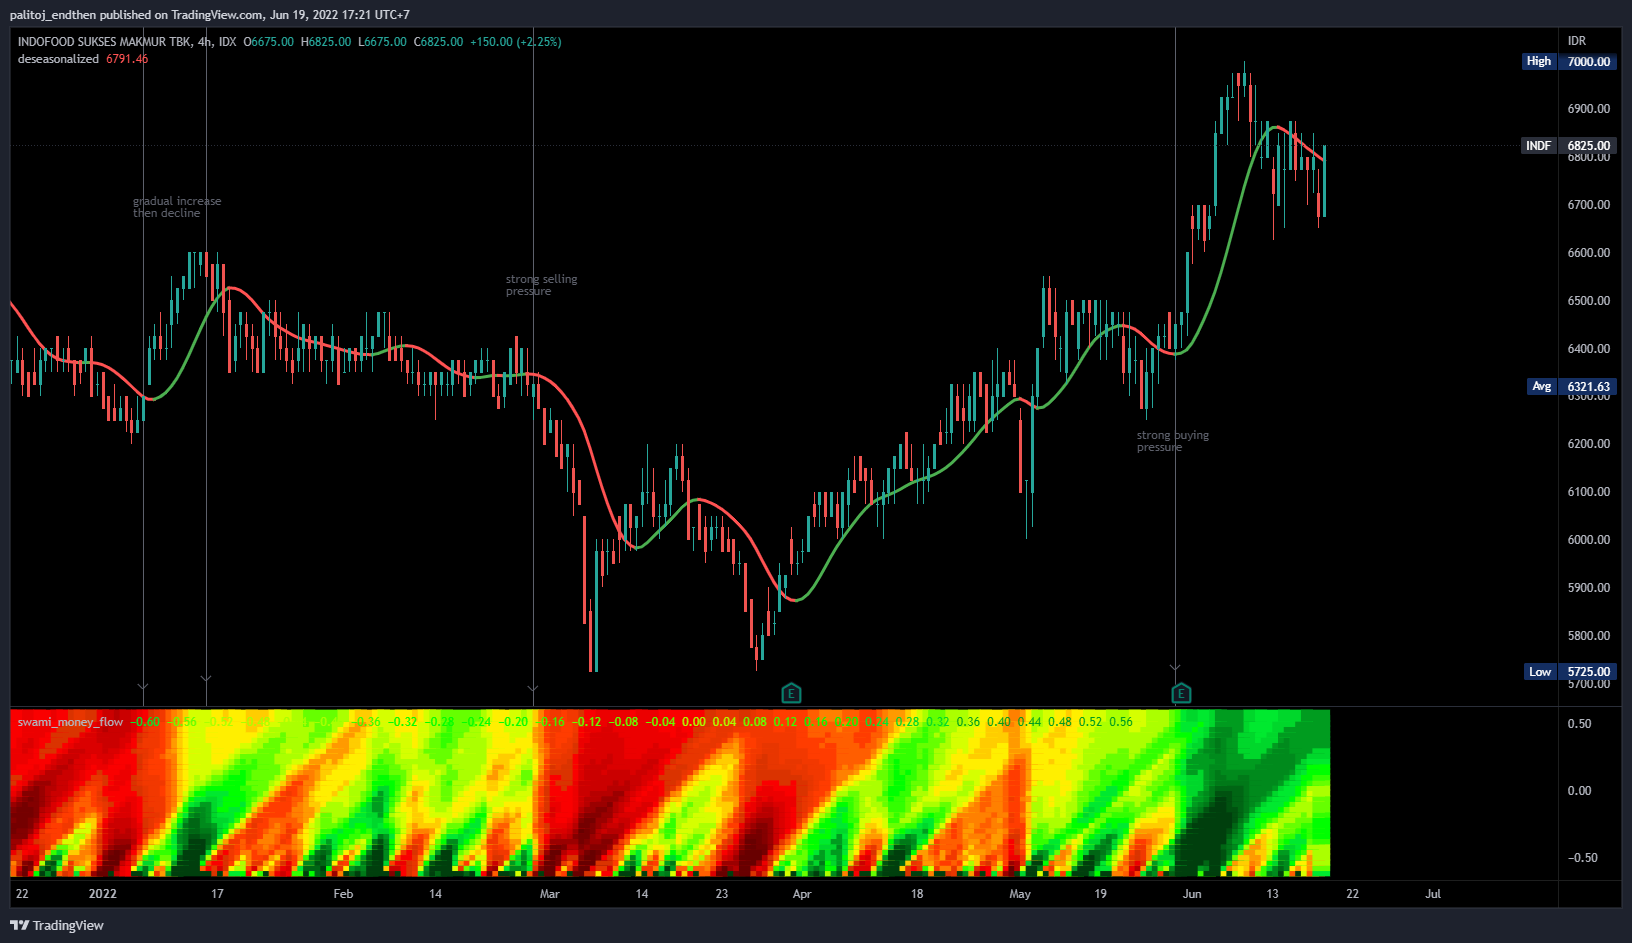The image size is (1632, 943).
Task: Click the Jul date axis label
Action: [x=1433, y=894]
